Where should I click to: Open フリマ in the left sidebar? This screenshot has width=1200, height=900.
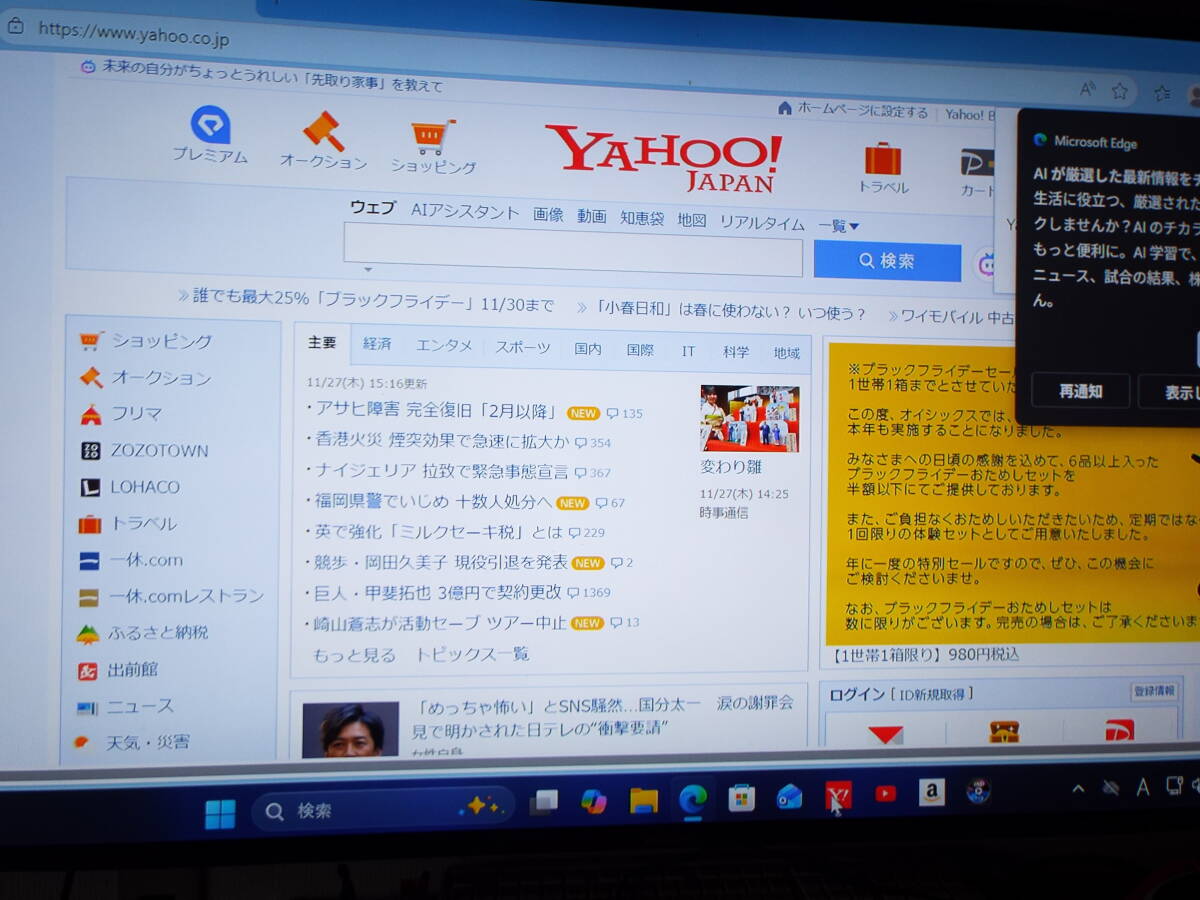pos(121,414)
